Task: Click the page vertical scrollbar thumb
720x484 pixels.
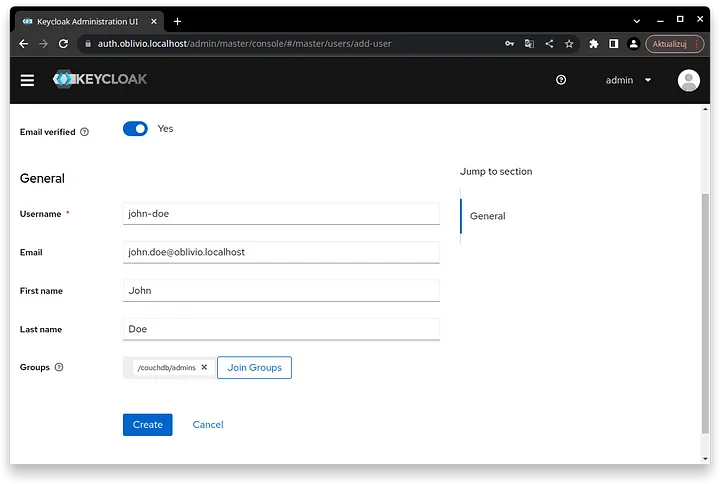Action: click(705, 313)
